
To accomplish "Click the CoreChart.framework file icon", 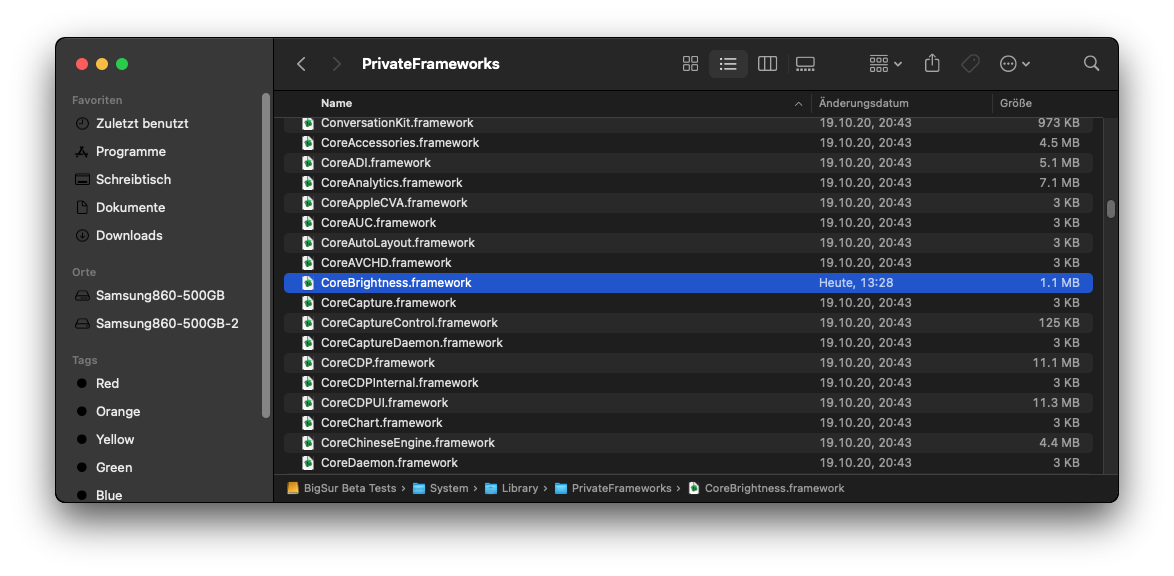I will [307, 422].
